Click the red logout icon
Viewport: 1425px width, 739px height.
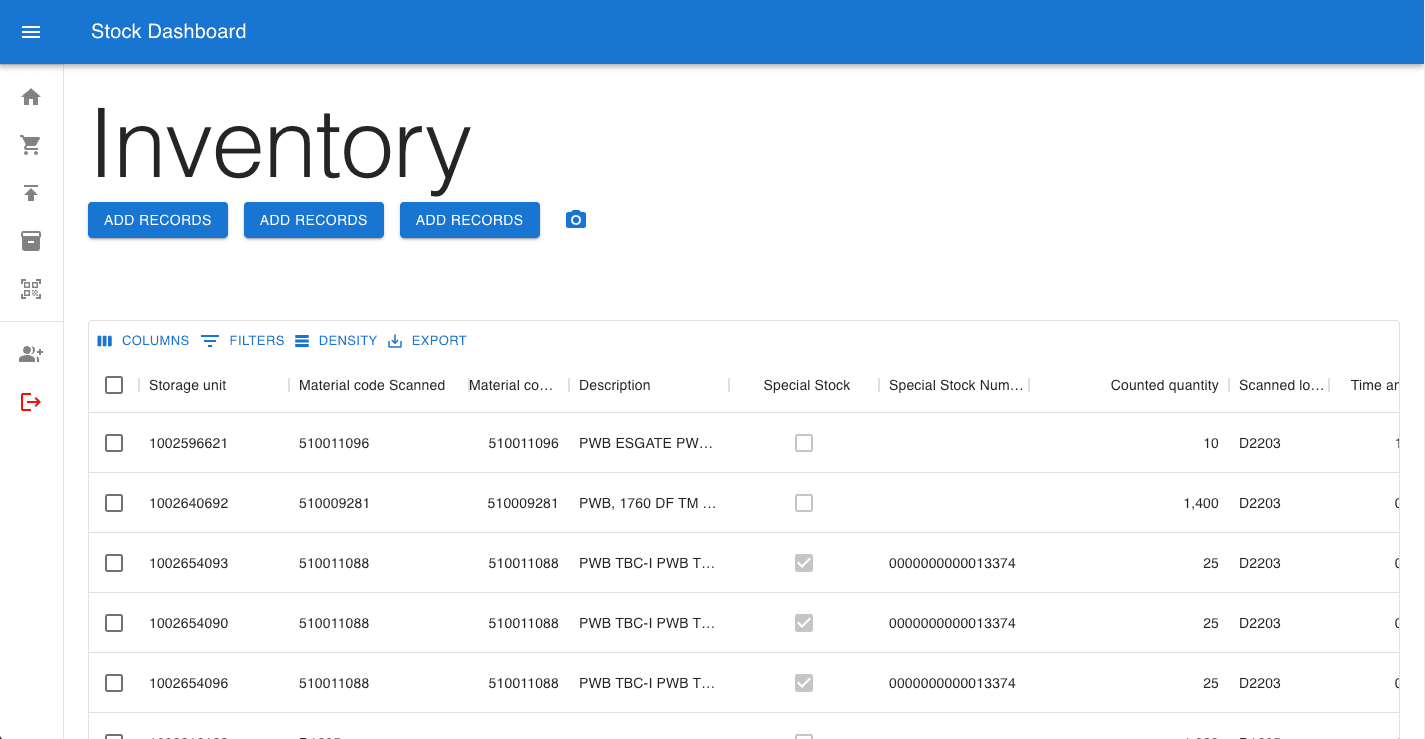coord(31,402)
